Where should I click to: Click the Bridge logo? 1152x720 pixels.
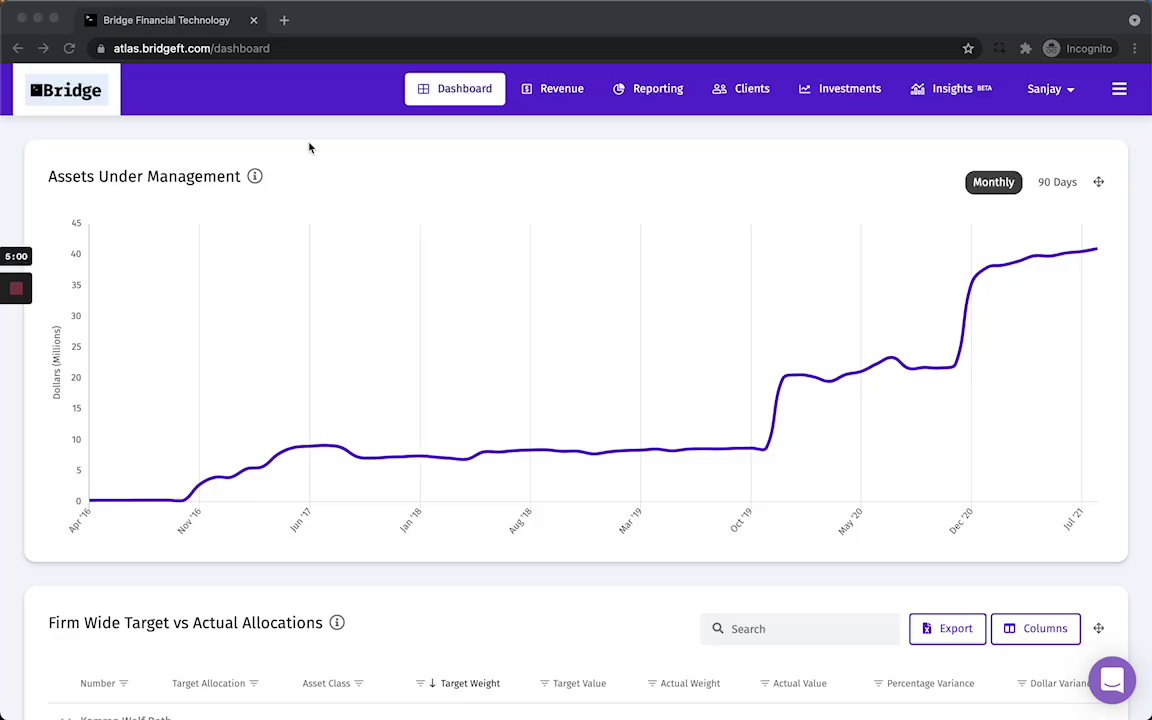[x=66, y=90]
